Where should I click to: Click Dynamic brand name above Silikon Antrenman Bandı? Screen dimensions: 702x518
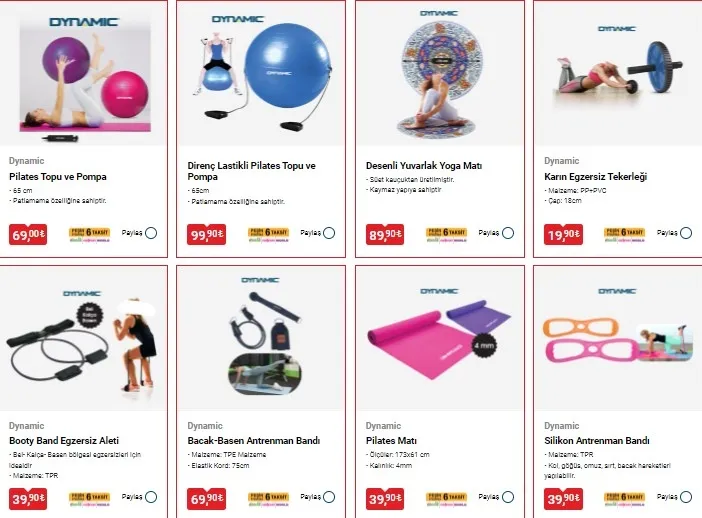click(x=561, y=426)
